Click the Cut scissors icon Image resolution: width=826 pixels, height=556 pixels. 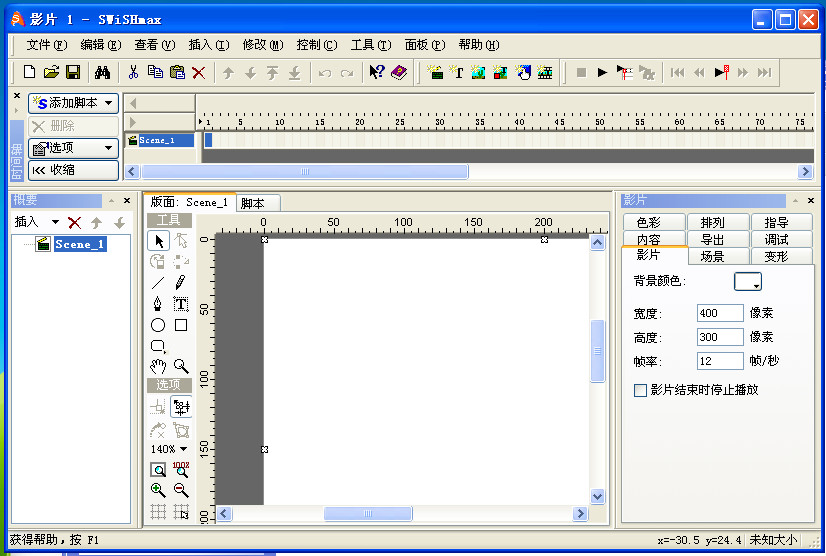[x=132, y=72]
